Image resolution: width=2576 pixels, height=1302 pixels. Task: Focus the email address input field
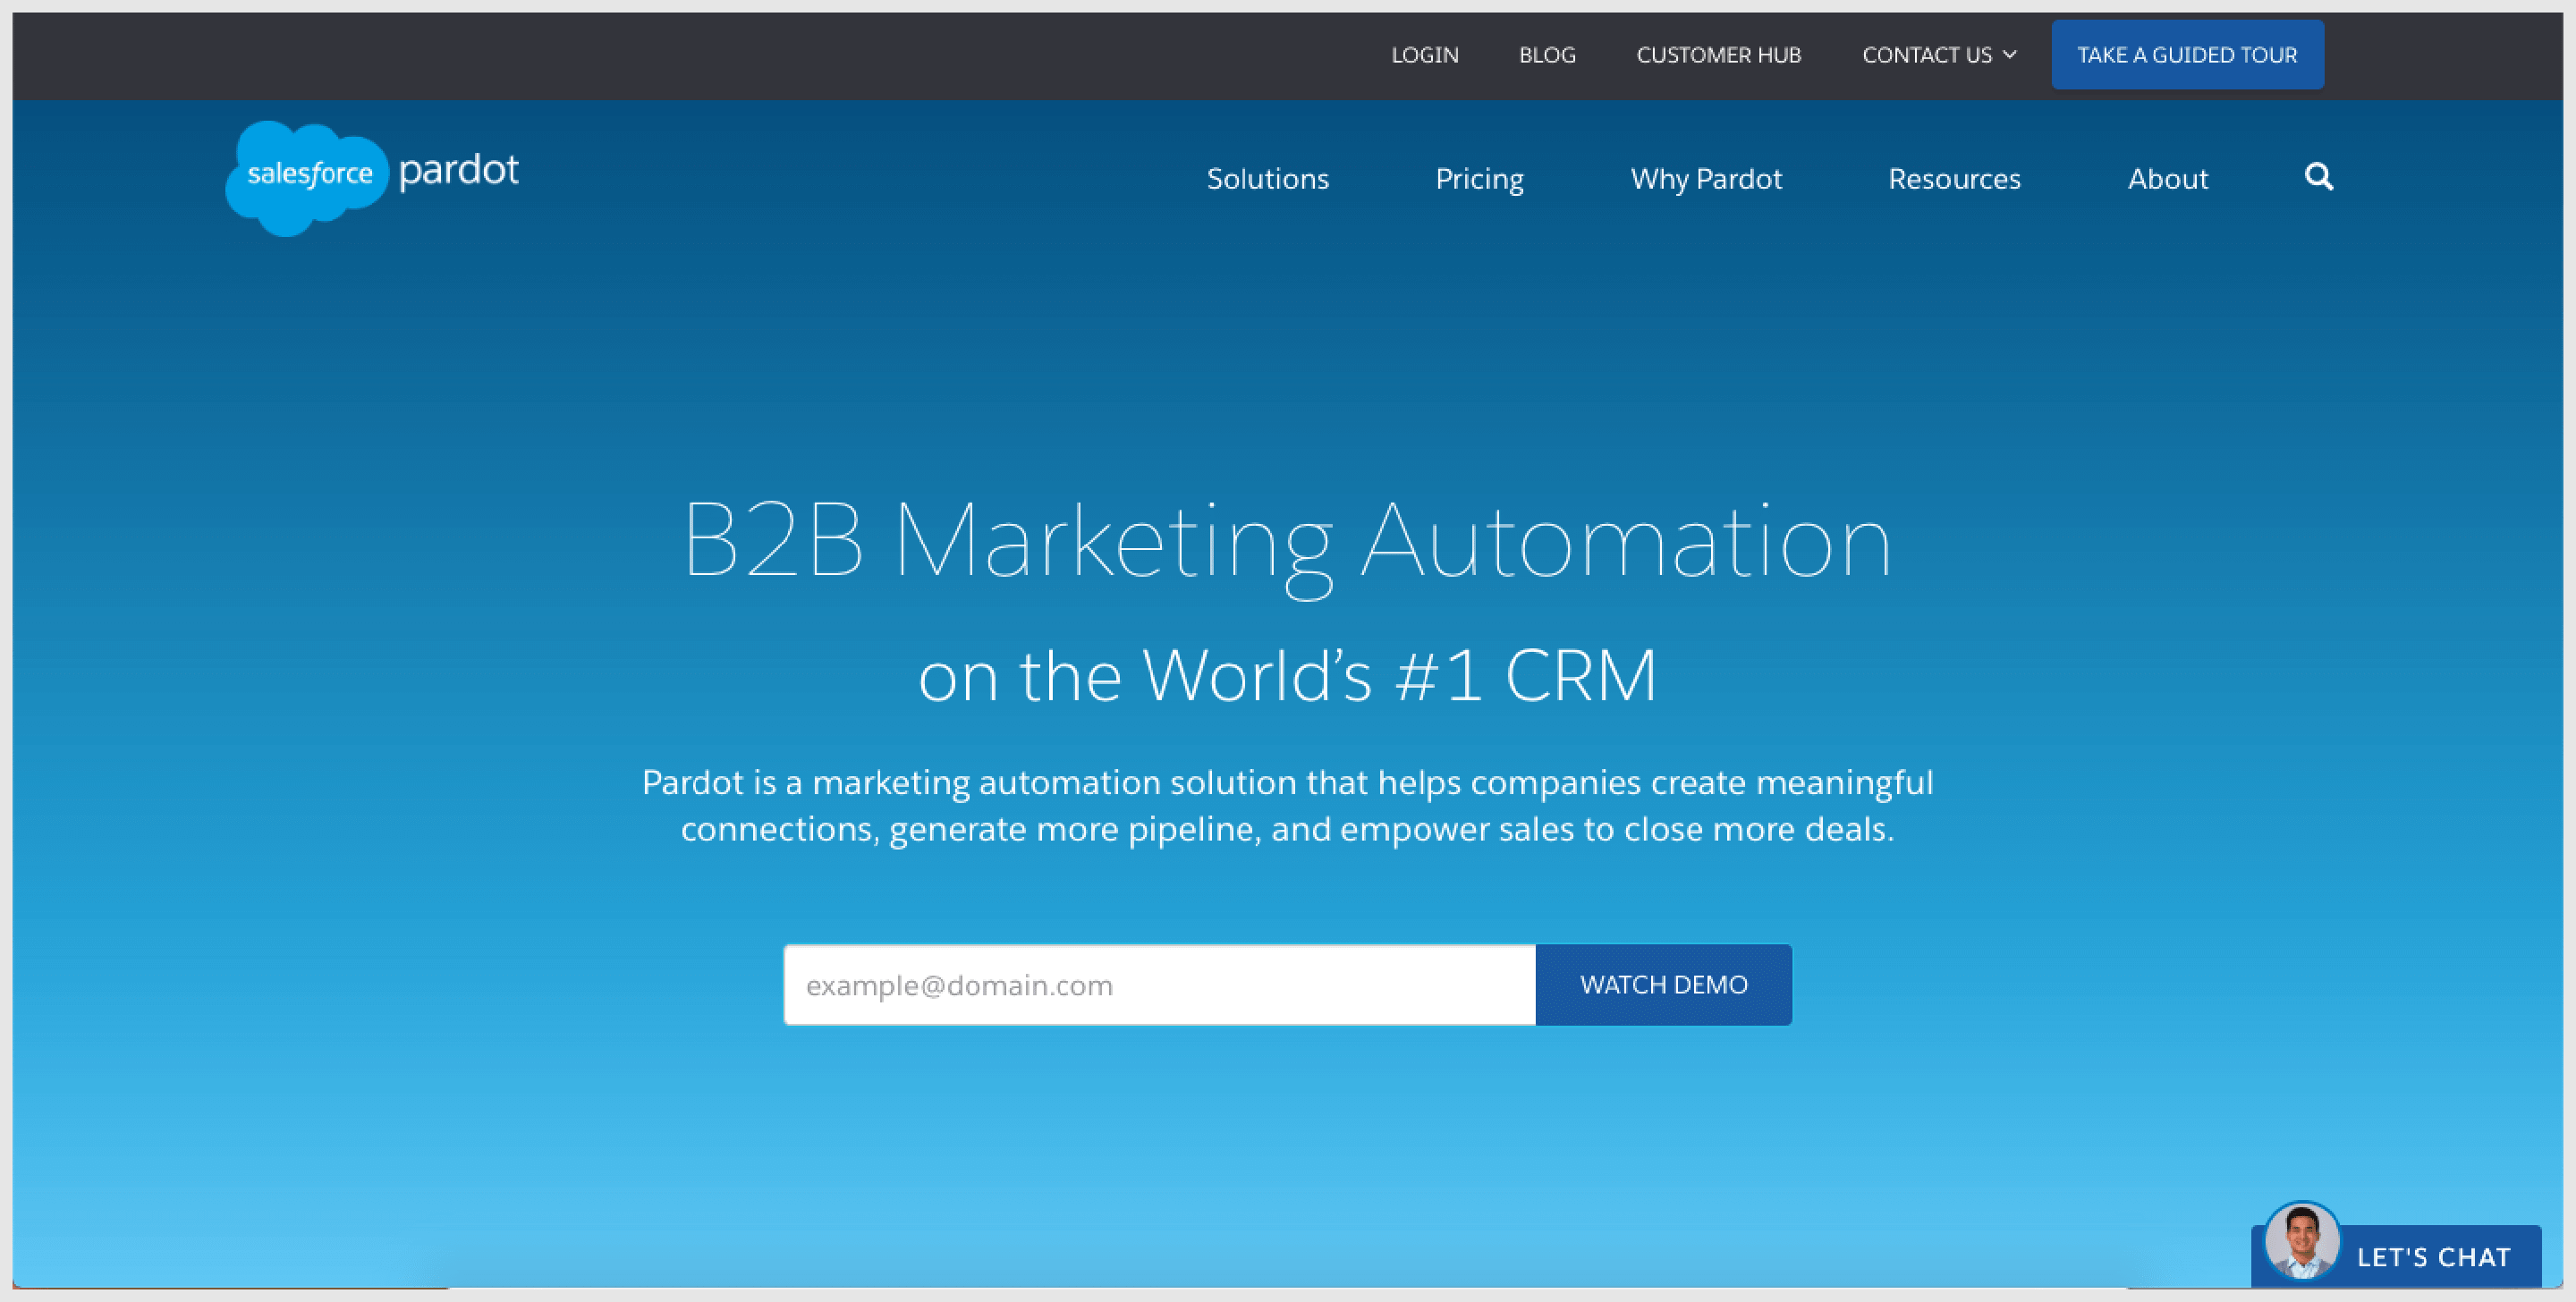pyautogui.click(x=1159, y=985)
